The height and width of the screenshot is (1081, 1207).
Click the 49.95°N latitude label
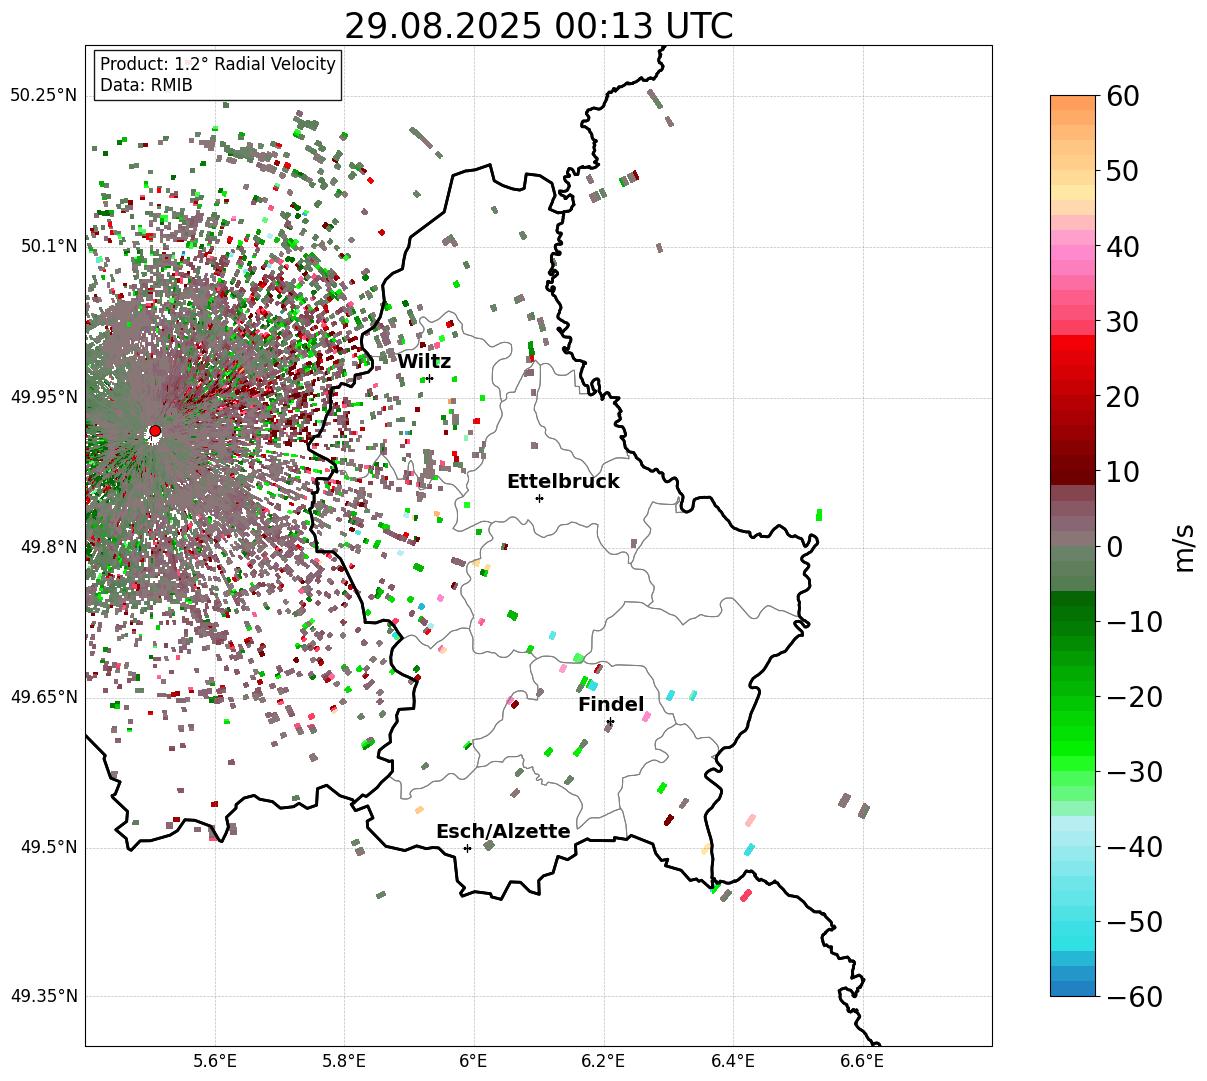pos(43,398)
